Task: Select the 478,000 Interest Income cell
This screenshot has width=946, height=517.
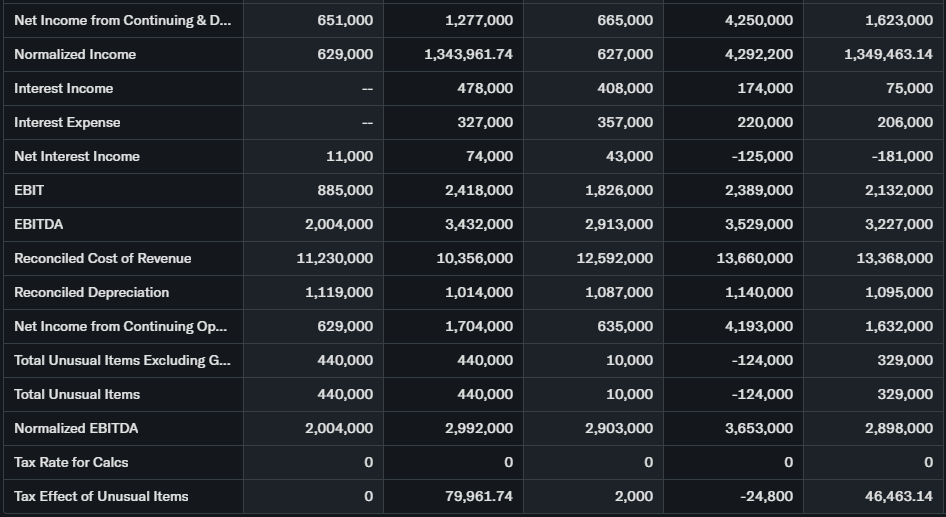Action: point(485,88)
